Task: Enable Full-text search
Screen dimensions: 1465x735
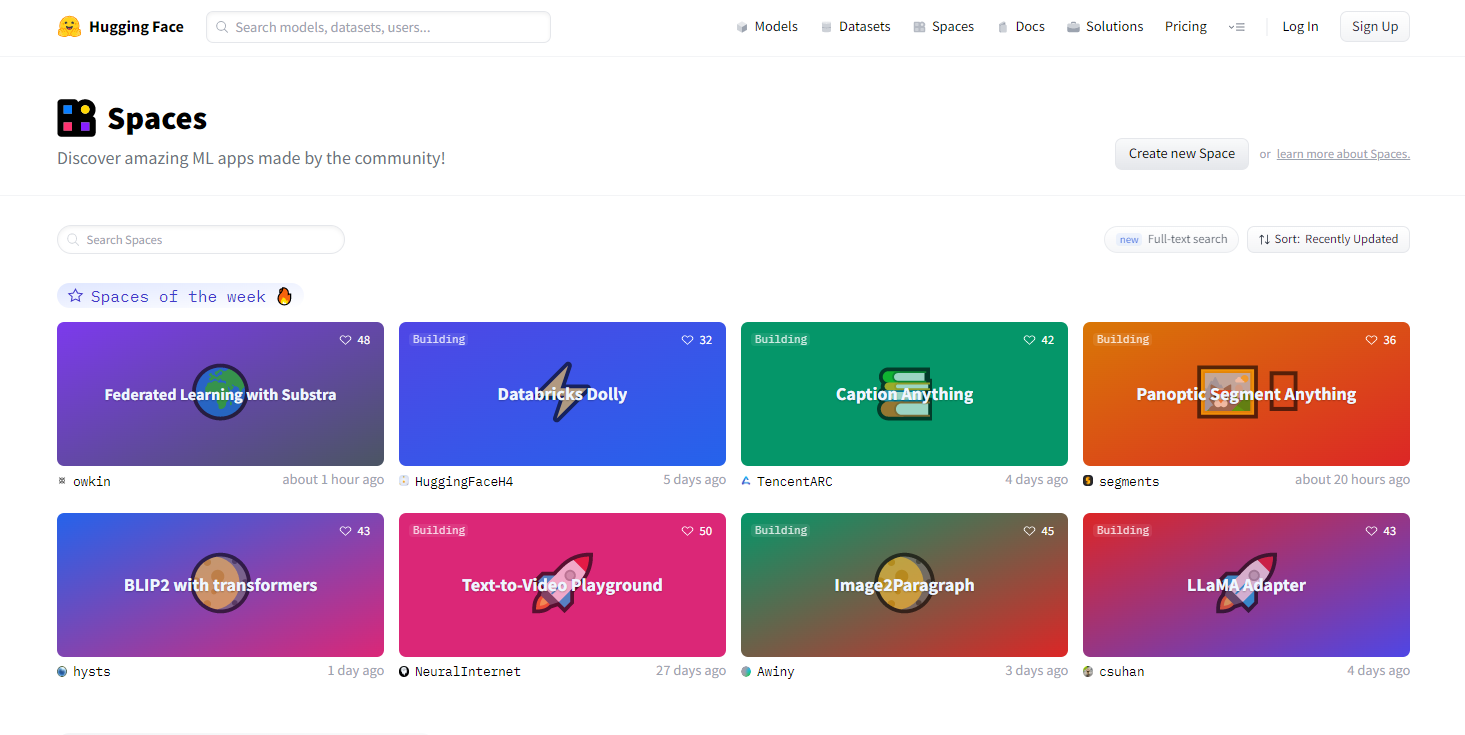Action: click(x=1171, y=240)
